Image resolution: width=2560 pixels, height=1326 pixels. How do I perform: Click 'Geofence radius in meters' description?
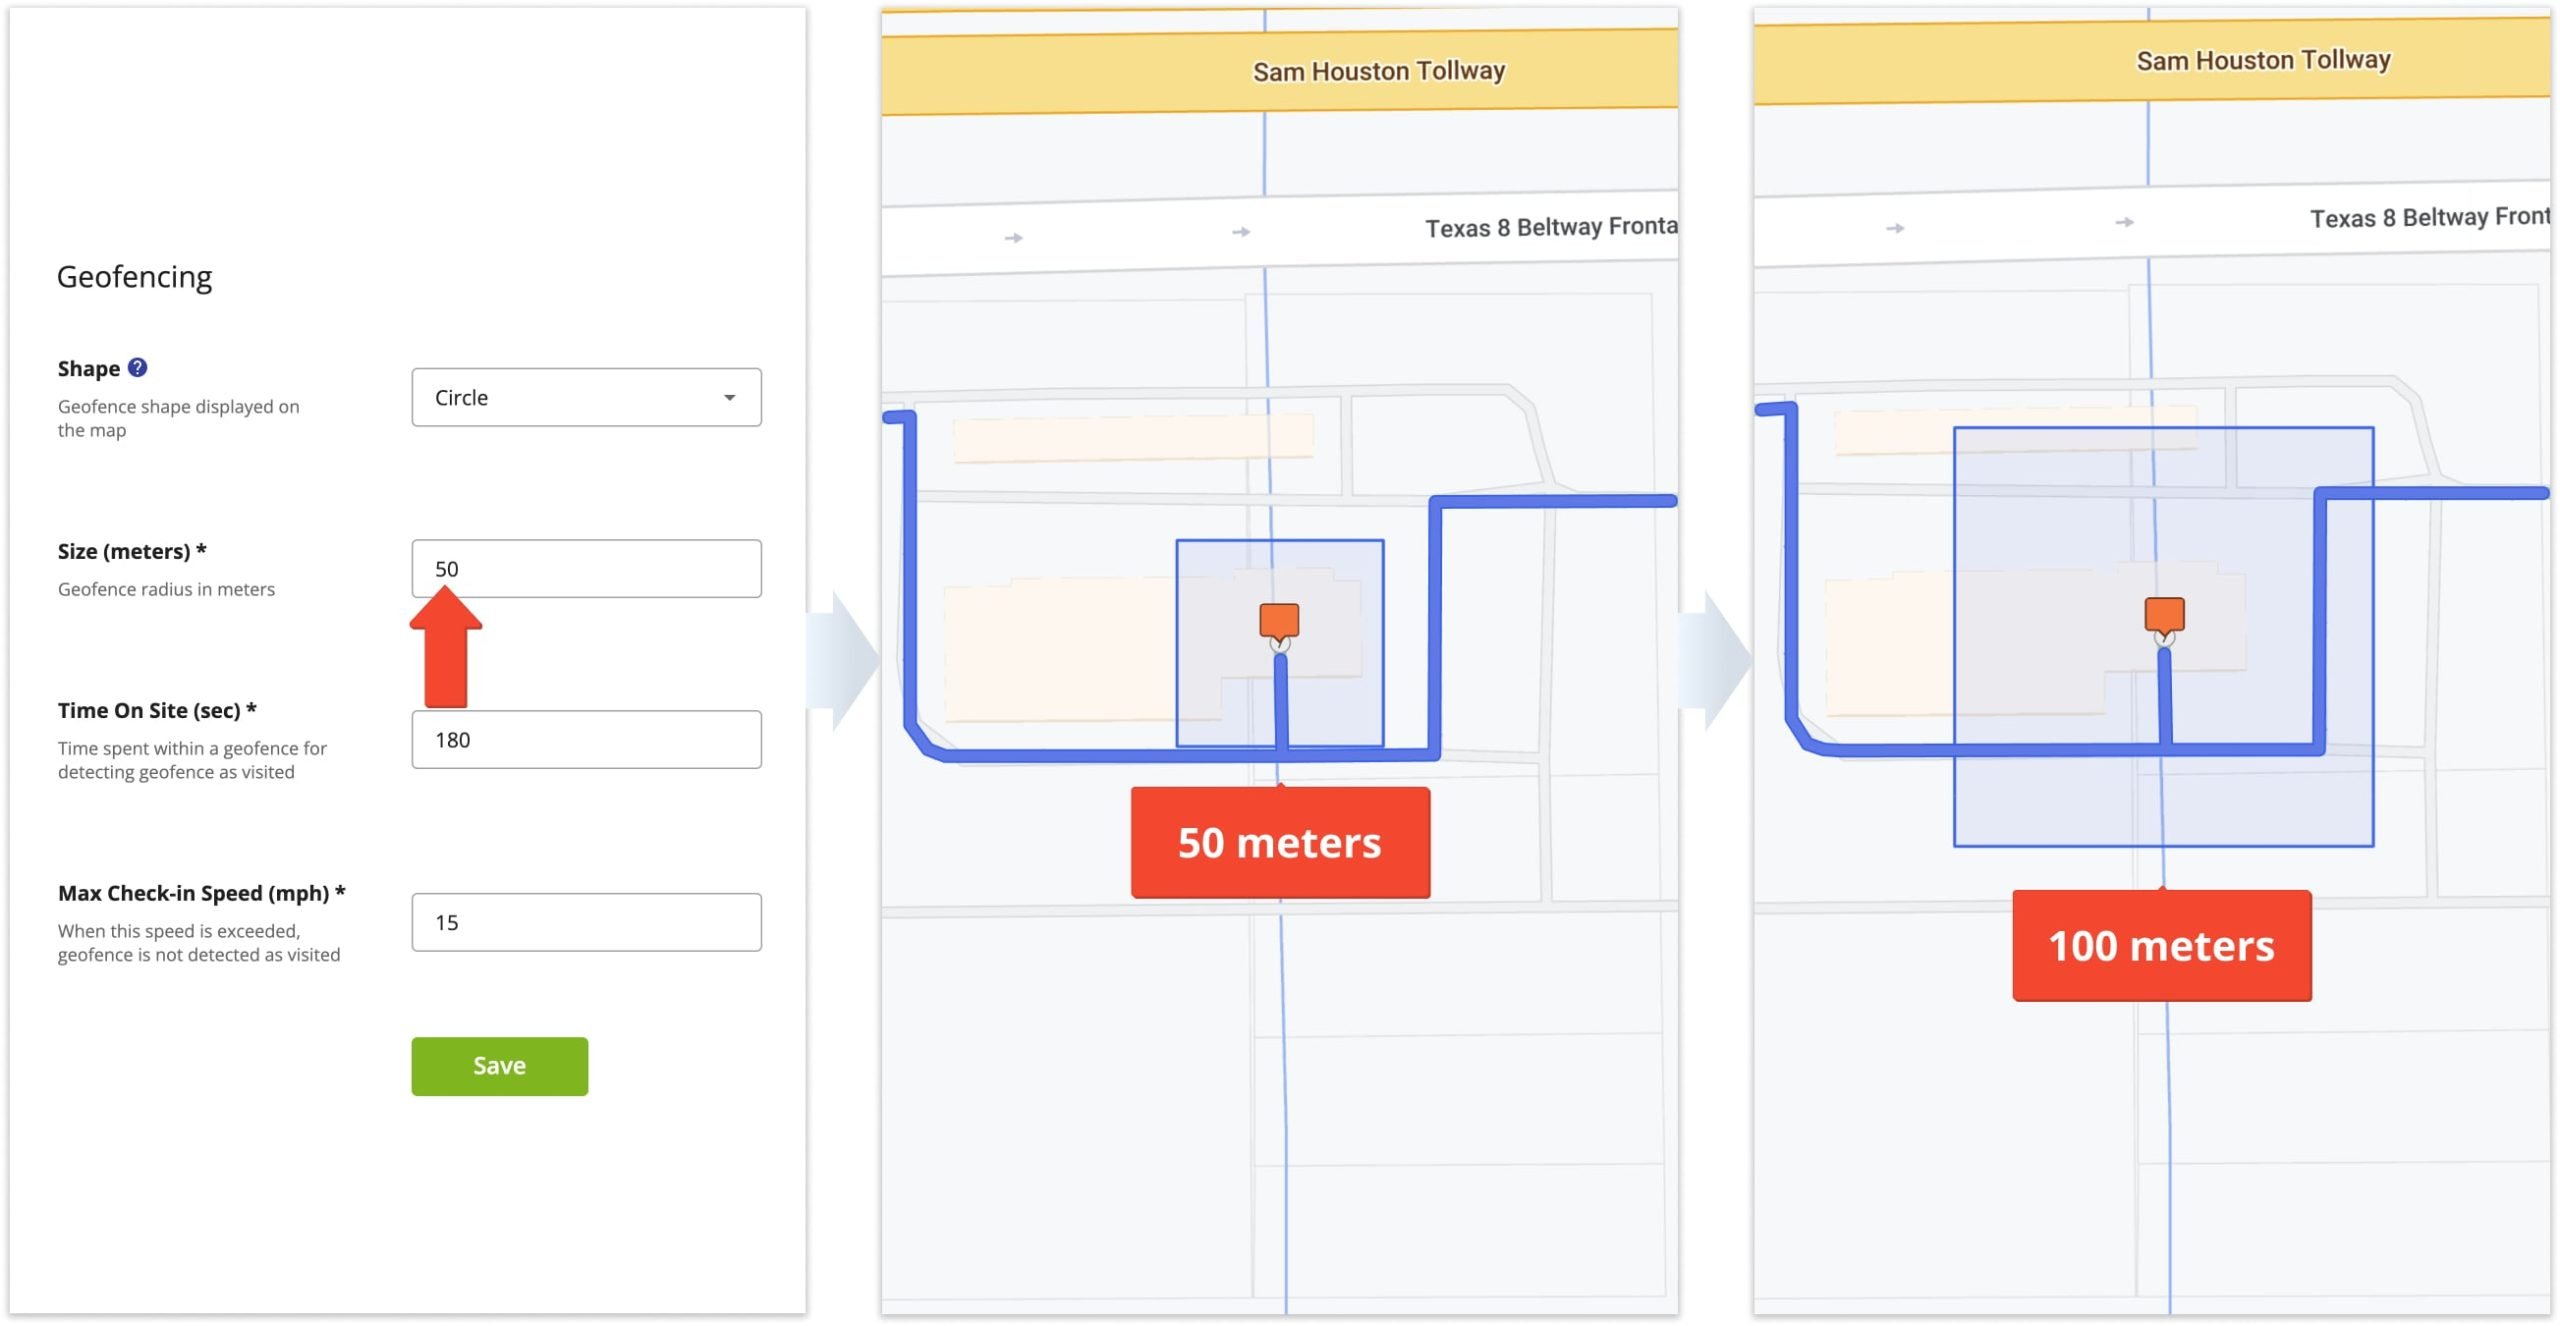click(x=166, y=589)
